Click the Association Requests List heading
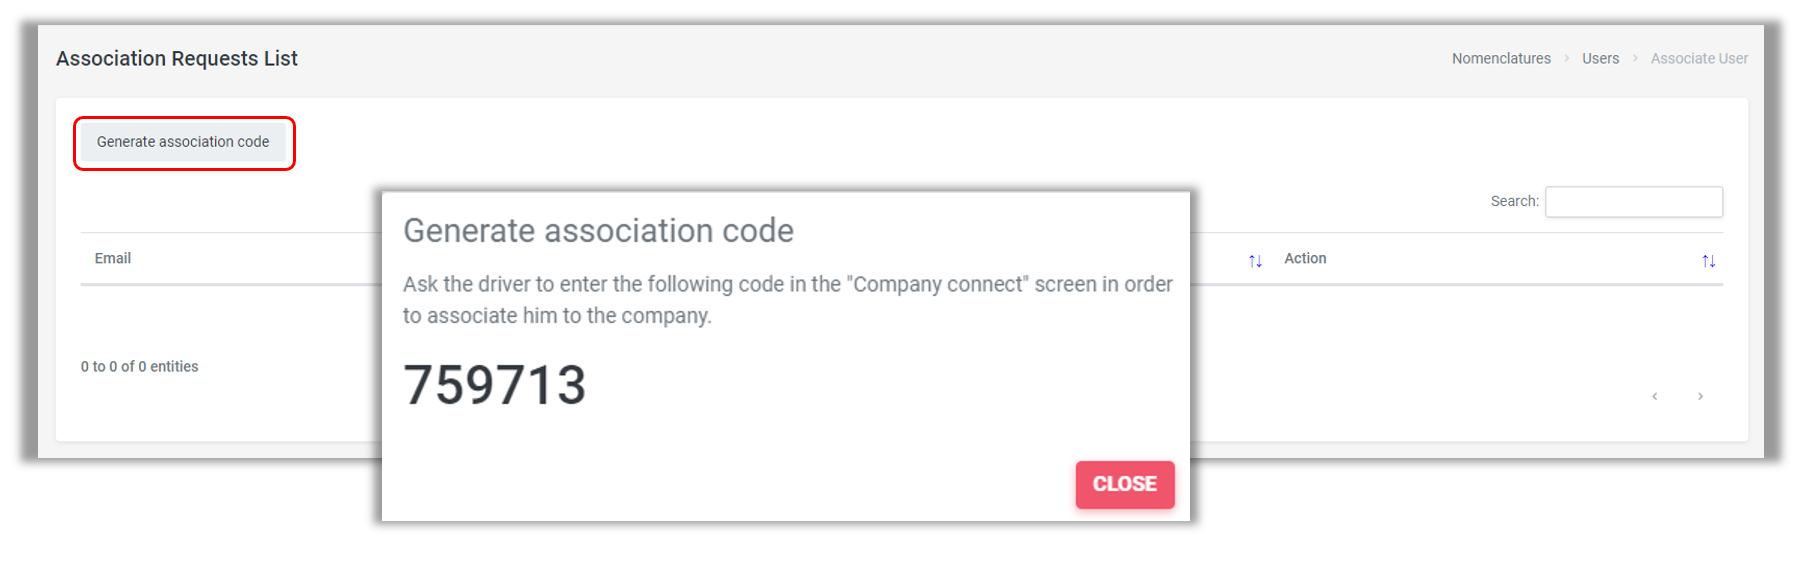The height and width of the screenshot is (587, 1798). coord(177,59)
